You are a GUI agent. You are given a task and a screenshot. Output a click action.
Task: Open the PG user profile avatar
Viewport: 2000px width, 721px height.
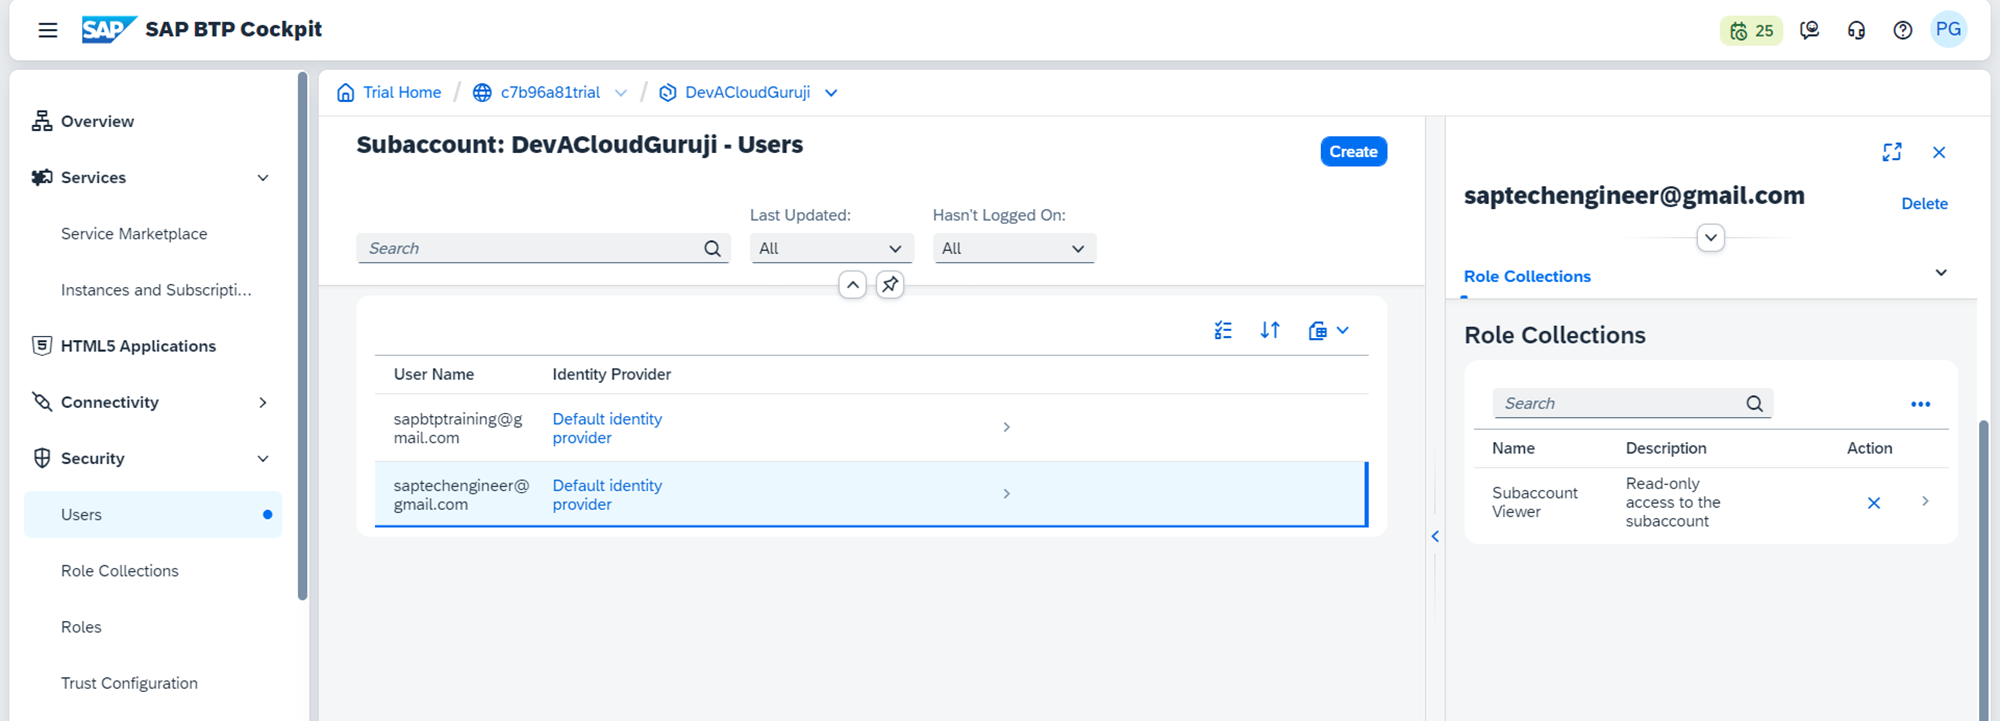(1948, 30)
